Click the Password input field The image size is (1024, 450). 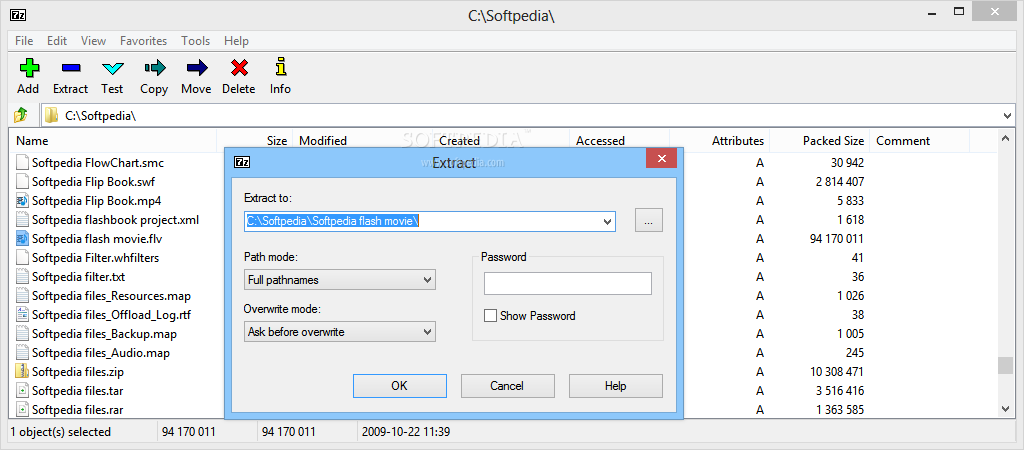coord(568,283)
